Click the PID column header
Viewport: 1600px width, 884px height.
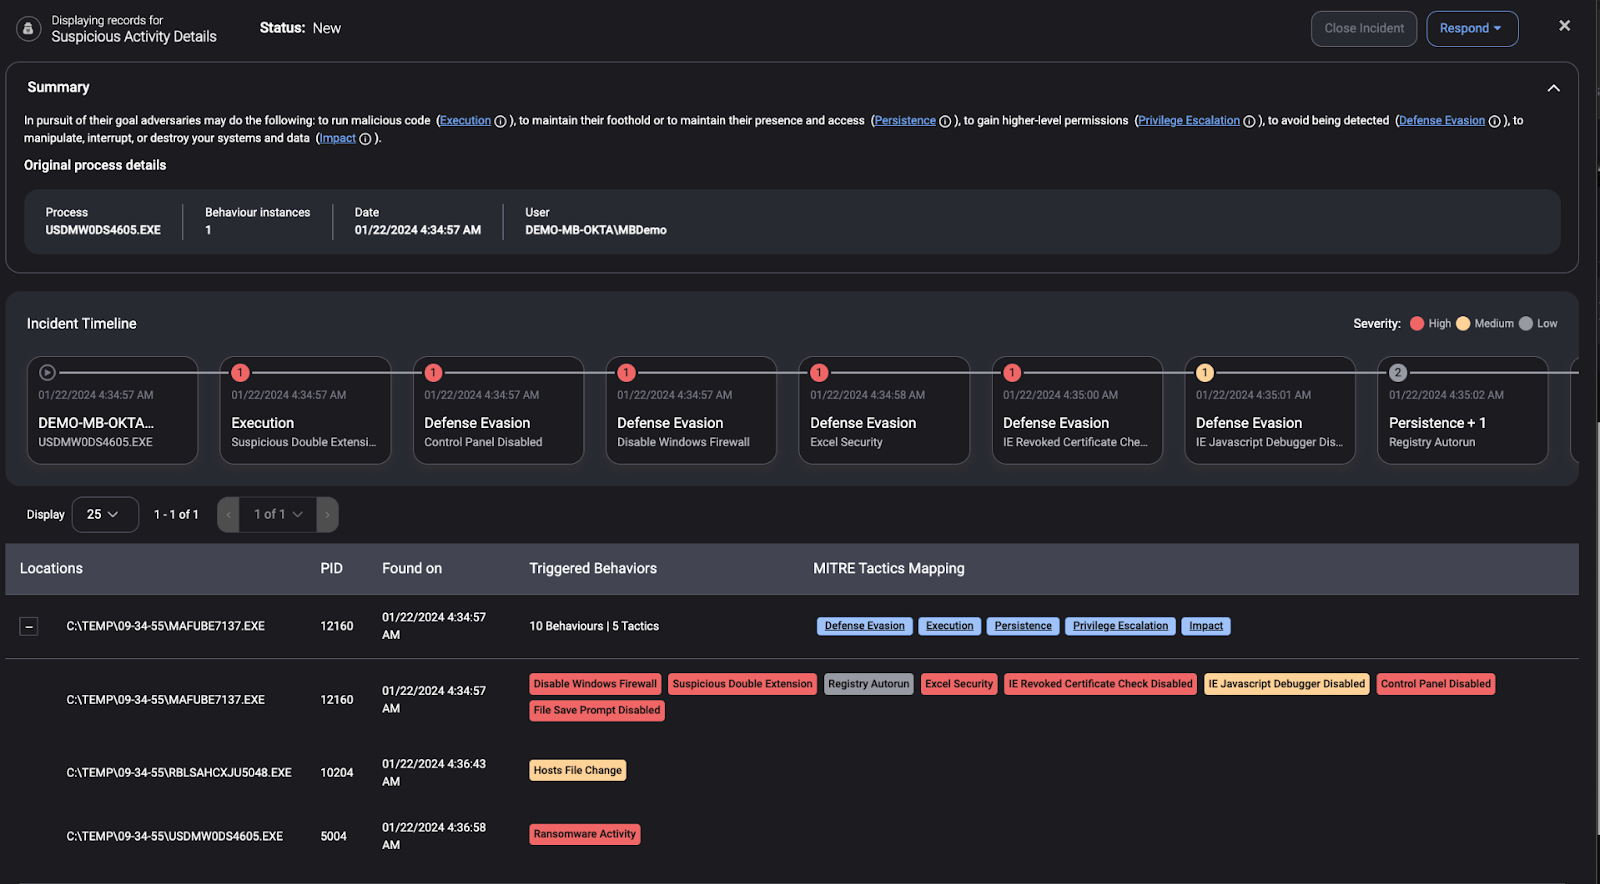[331, 569]
